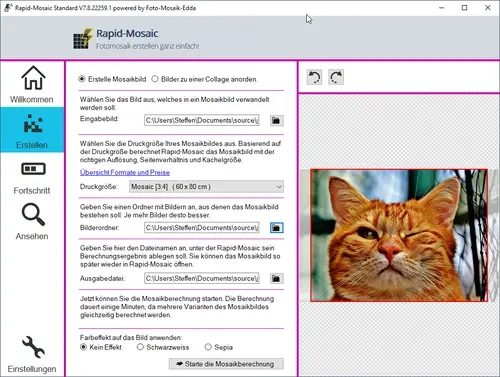Open the Willkommen home page

pyautogui.click(x=32, y=84)
